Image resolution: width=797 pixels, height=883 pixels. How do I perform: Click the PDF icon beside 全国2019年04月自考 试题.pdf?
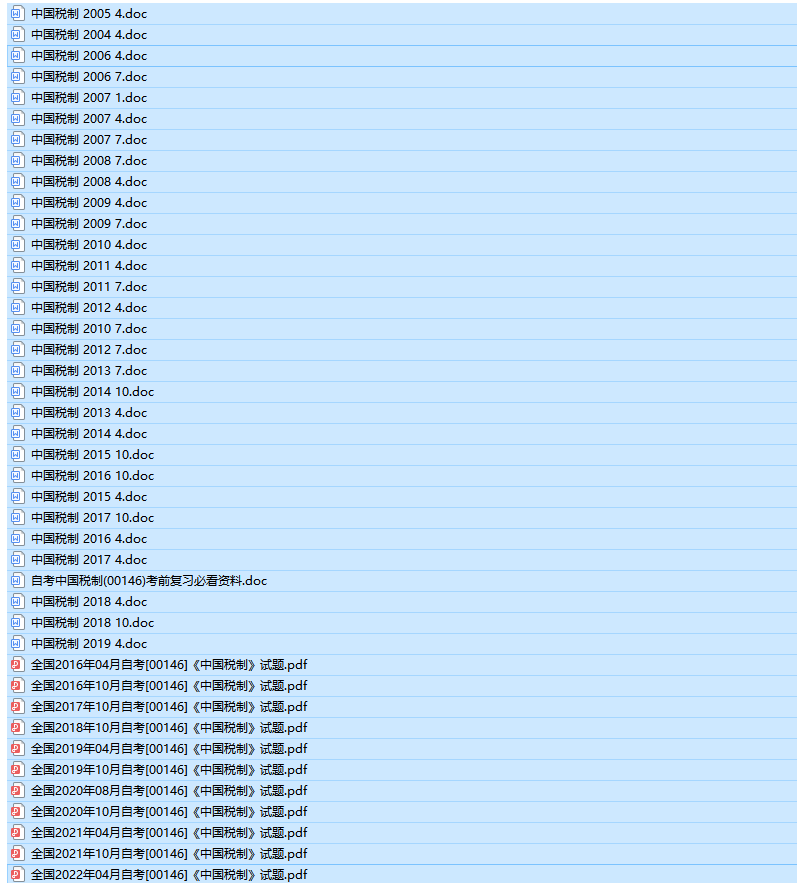point(17,748)
